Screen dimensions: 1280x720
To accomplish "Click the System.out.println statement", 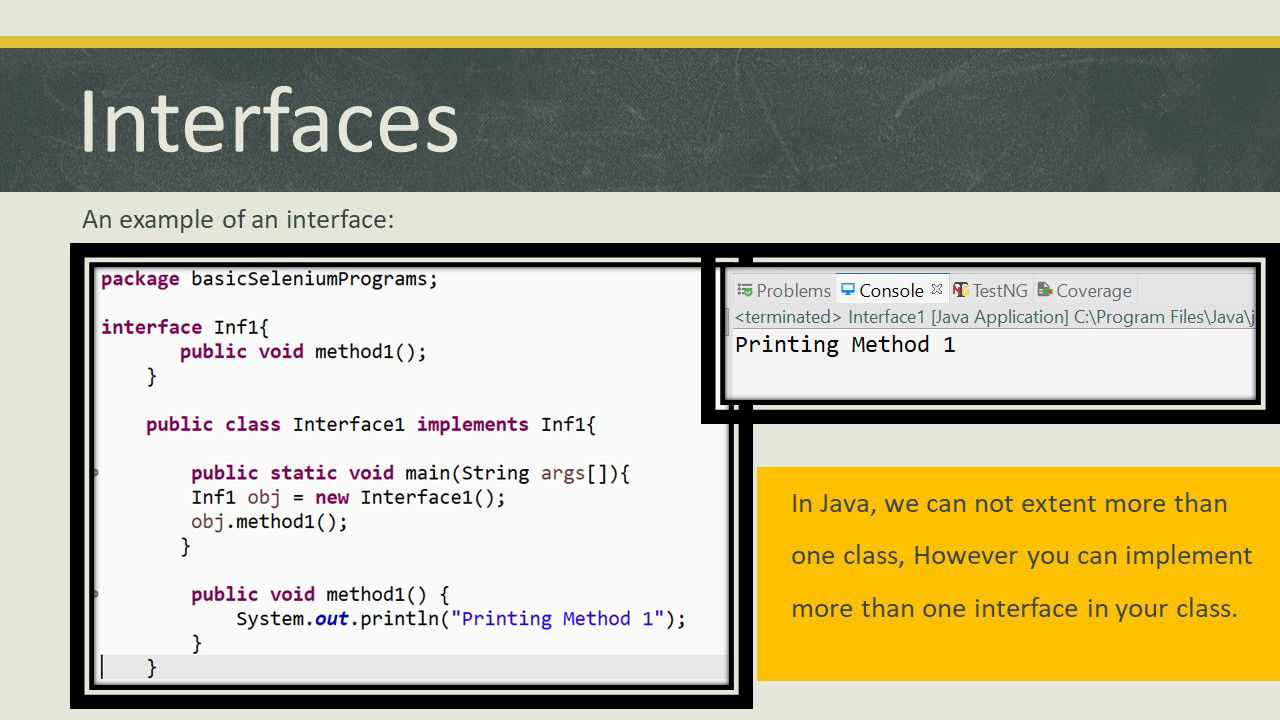I will click(461, 619).
